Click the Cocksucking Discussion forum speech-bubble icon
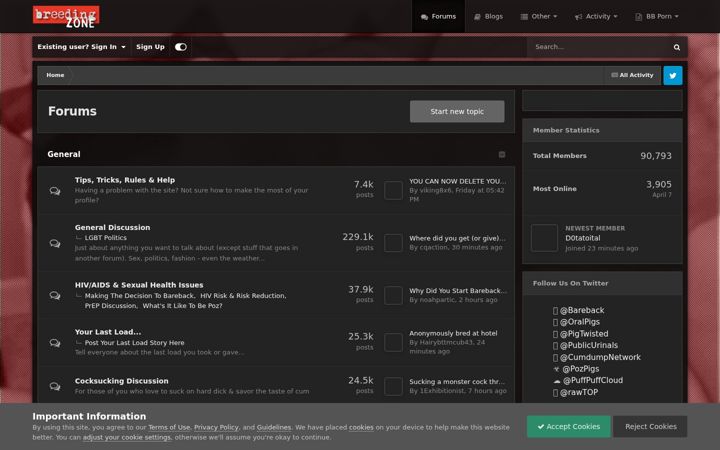The height and width of the screenshot is (450, 720). [x=55, y=386]
